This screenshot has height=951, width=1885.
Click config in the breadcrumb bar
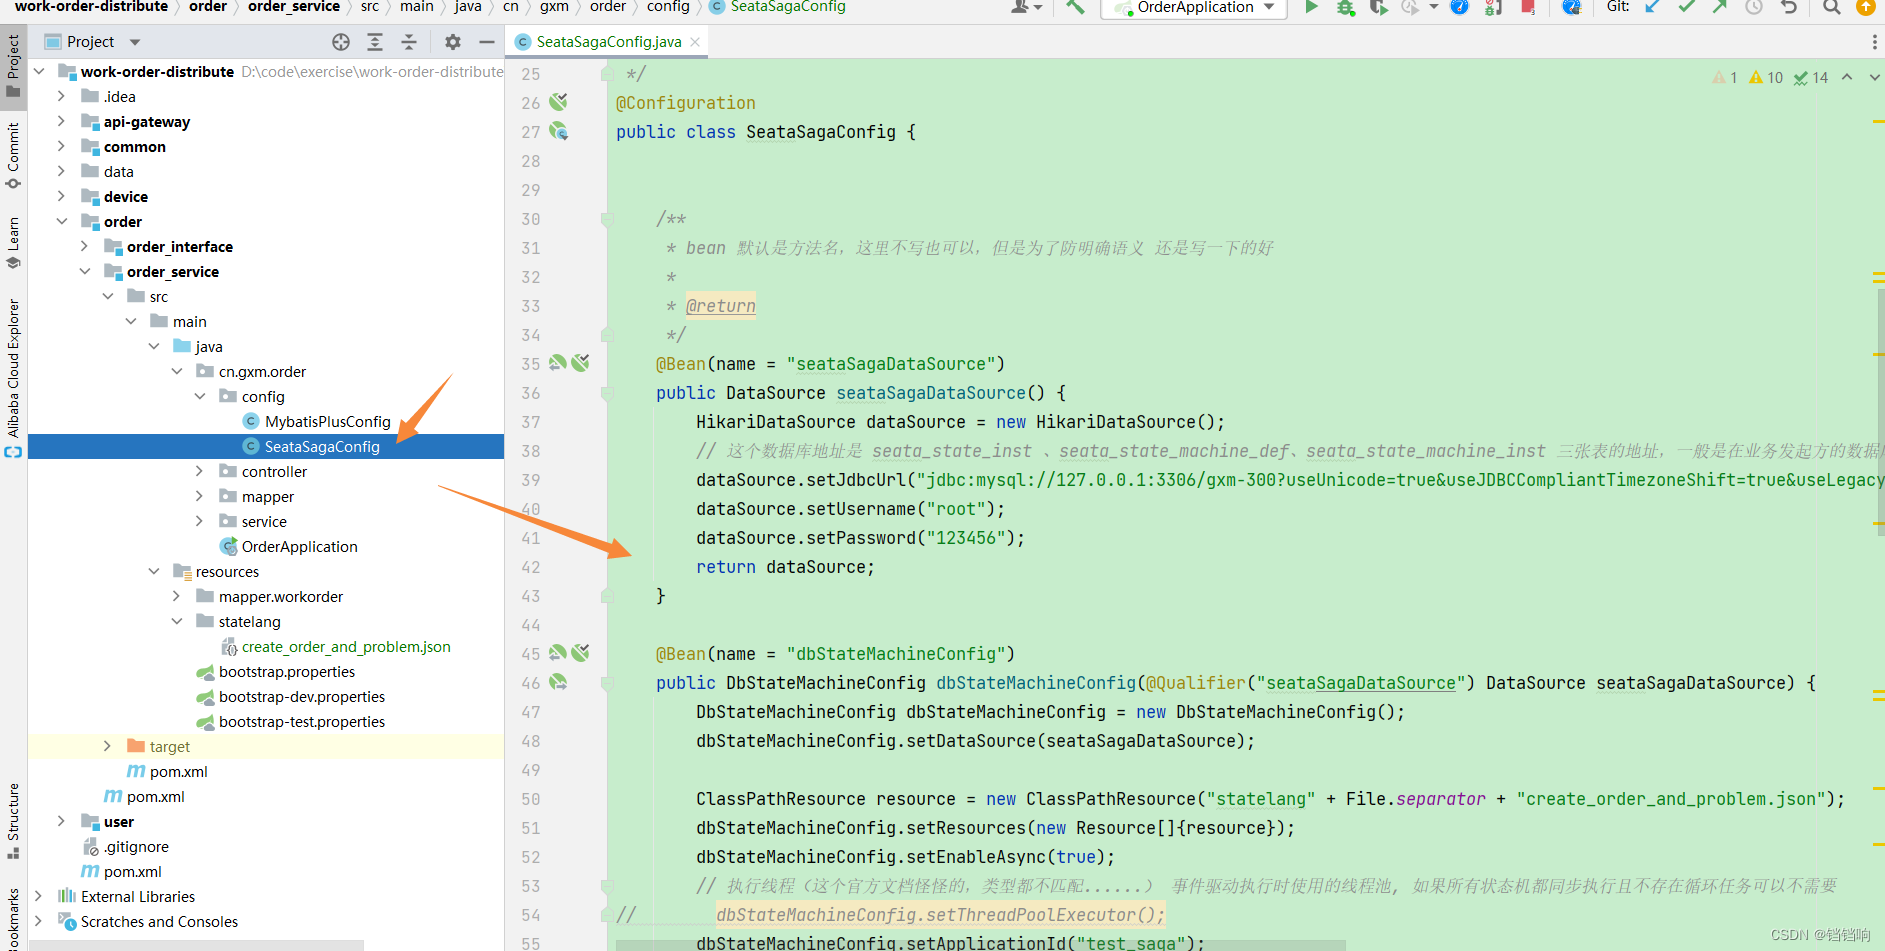(x=668, y=7)
